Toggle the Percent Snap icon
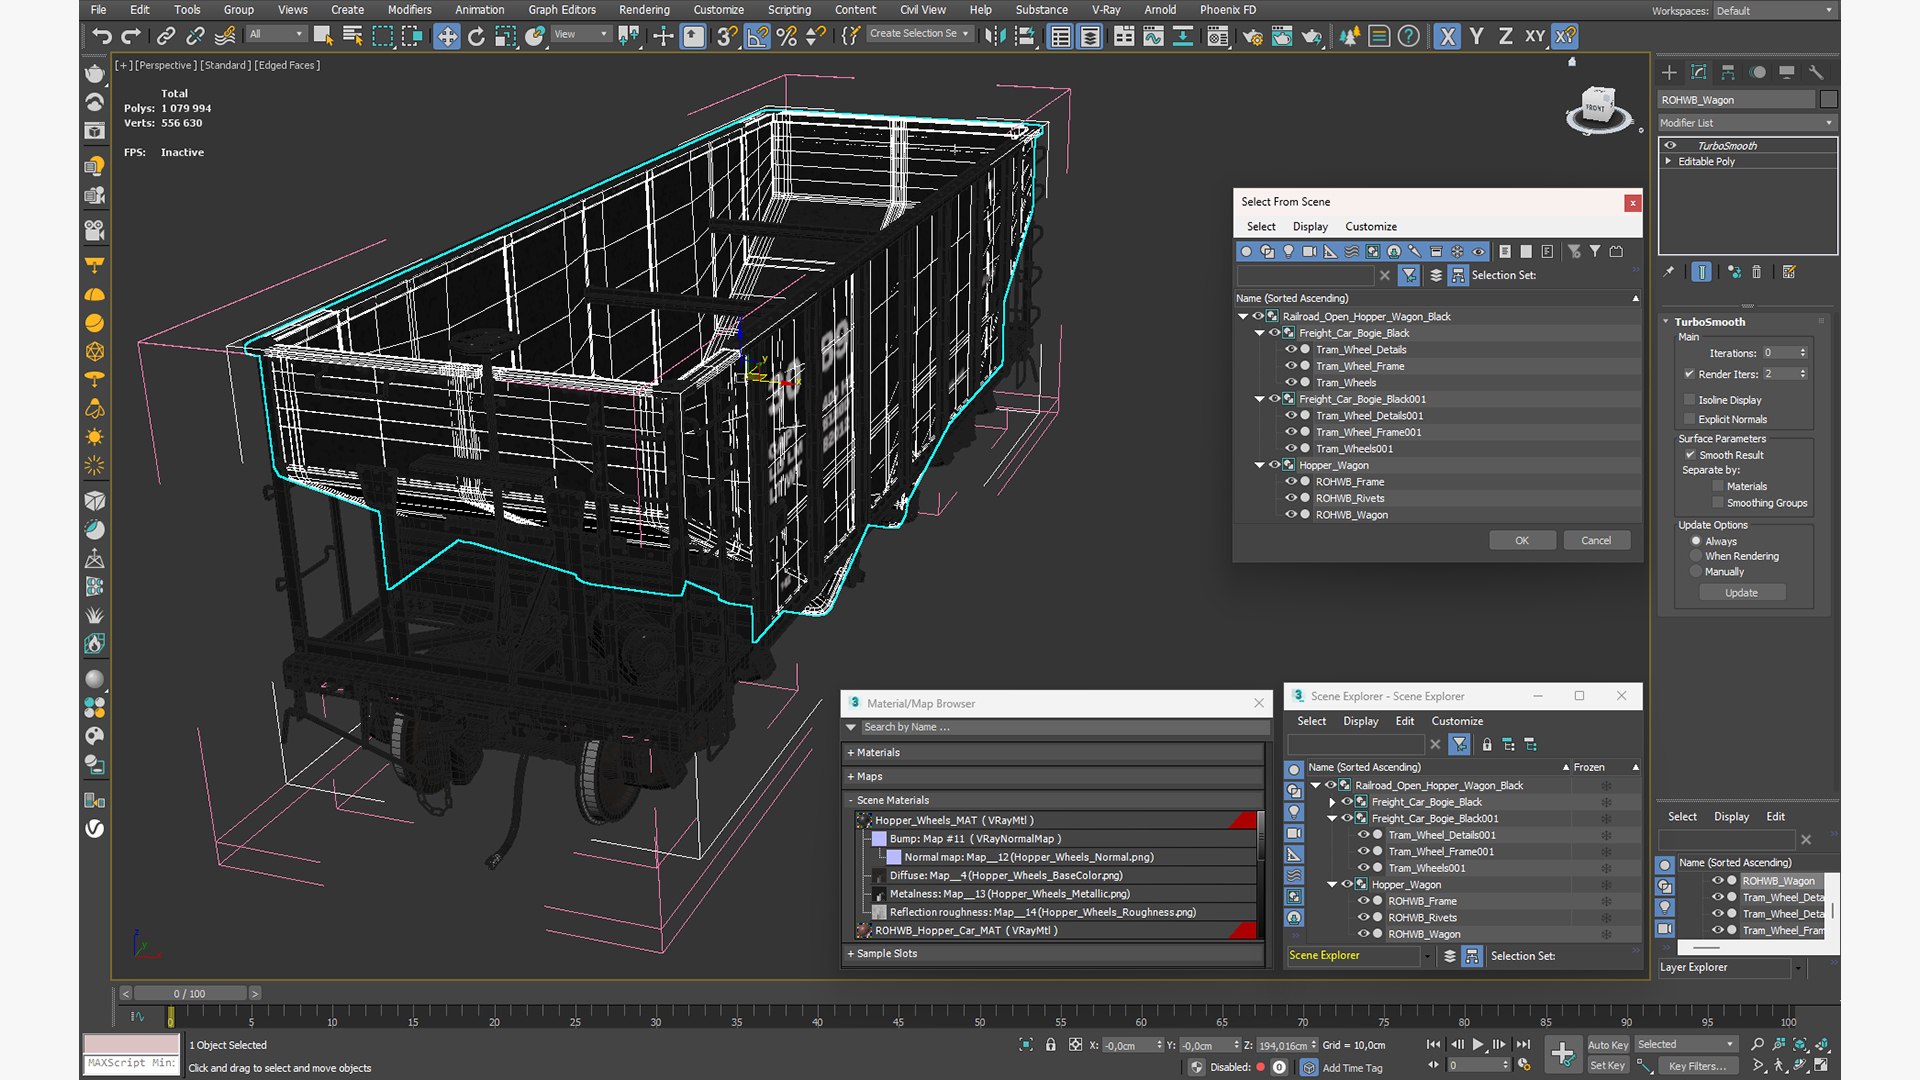The height and width of the screenshot is (1080, 1920). click(x=787, y=37)
